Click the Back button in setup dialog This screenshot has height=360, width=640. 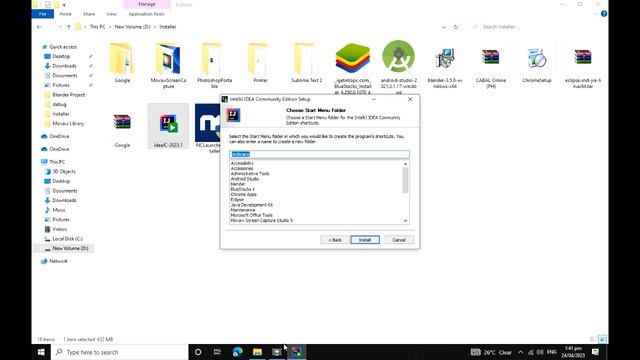pyautogui.click(x=334, y=240)
